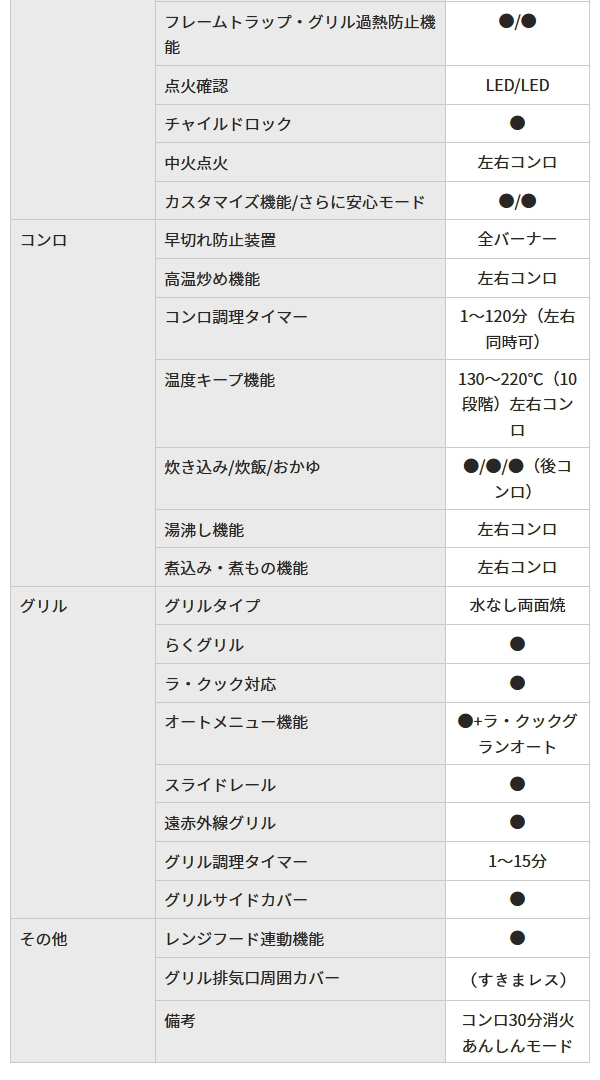Click the チャイルドロック black dot marker

click(517, 123)
